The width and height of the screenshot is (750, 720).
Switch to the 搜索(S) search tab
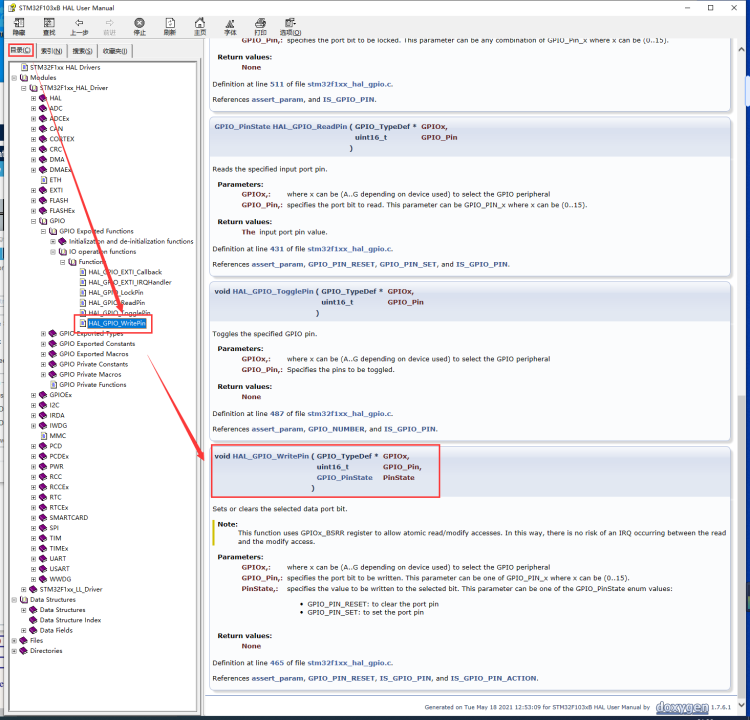[x=82, y=51]
